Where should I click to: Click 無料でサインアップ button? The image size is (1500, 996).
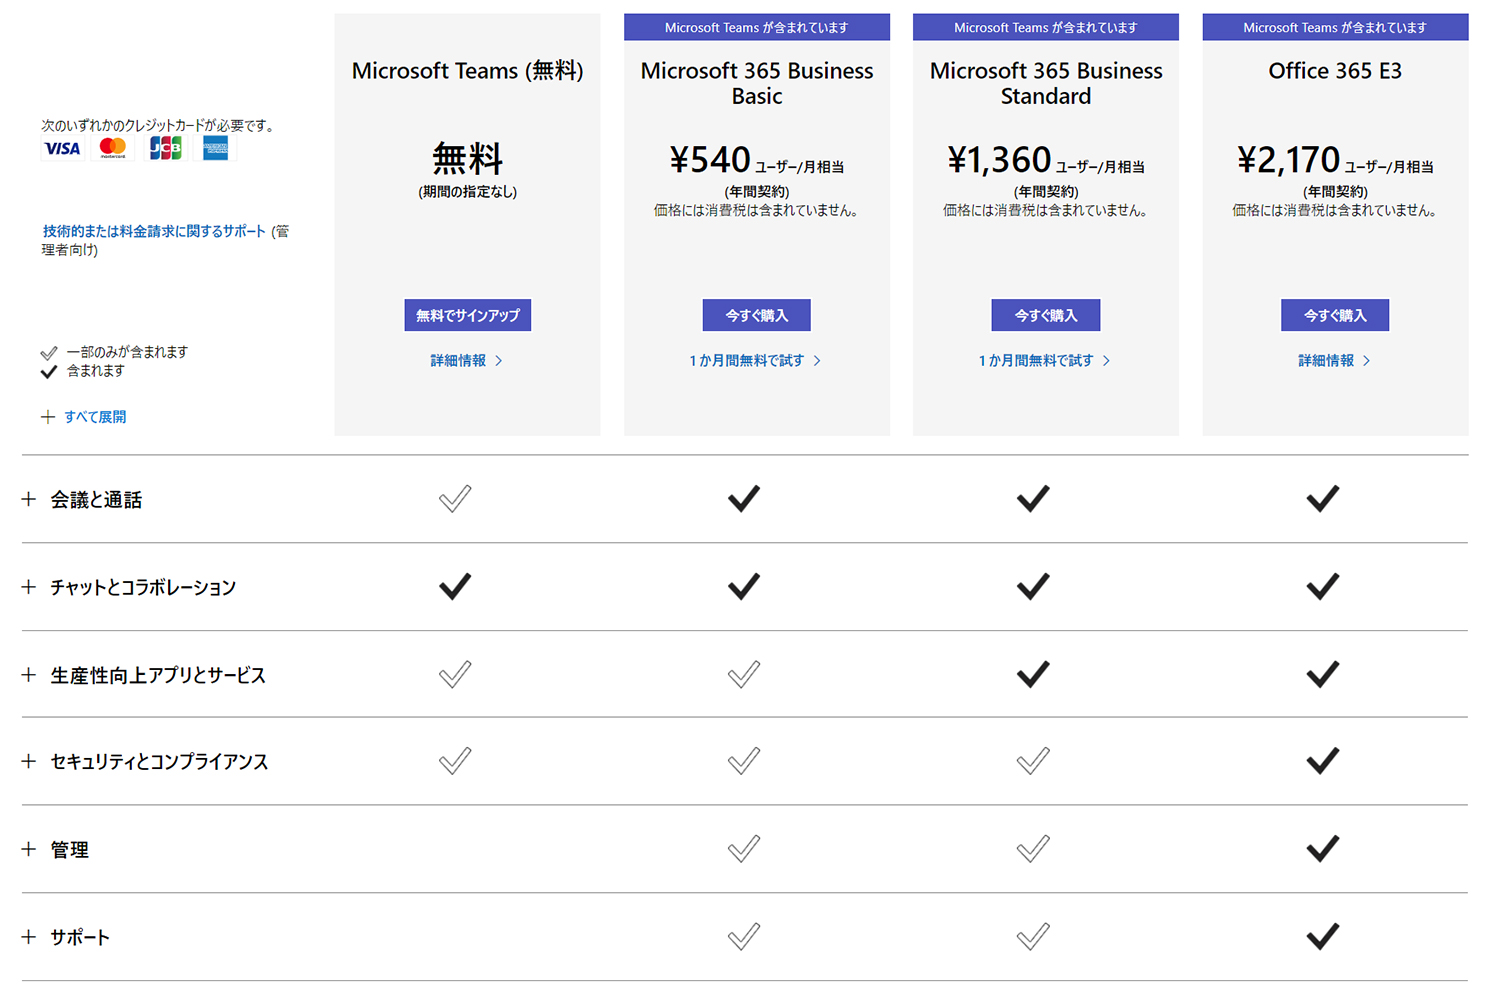(x=468, y=315)
